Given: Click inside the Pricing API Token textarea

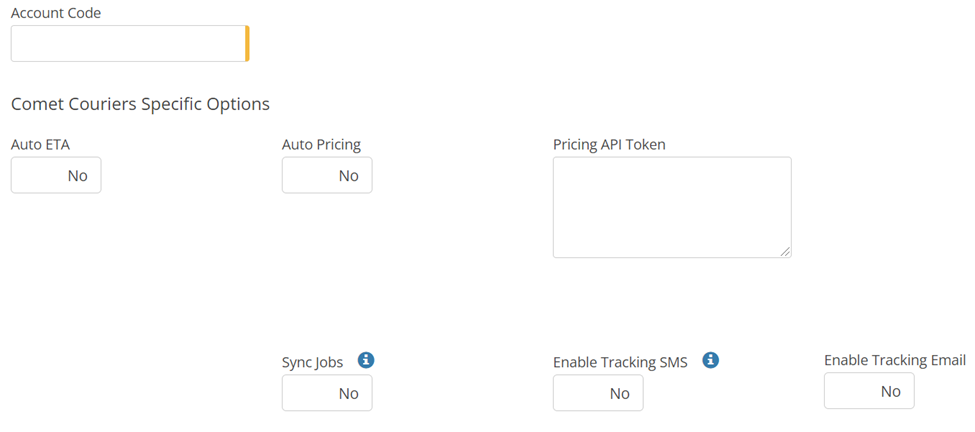Looking at the screenshot, I should point(671,206).
